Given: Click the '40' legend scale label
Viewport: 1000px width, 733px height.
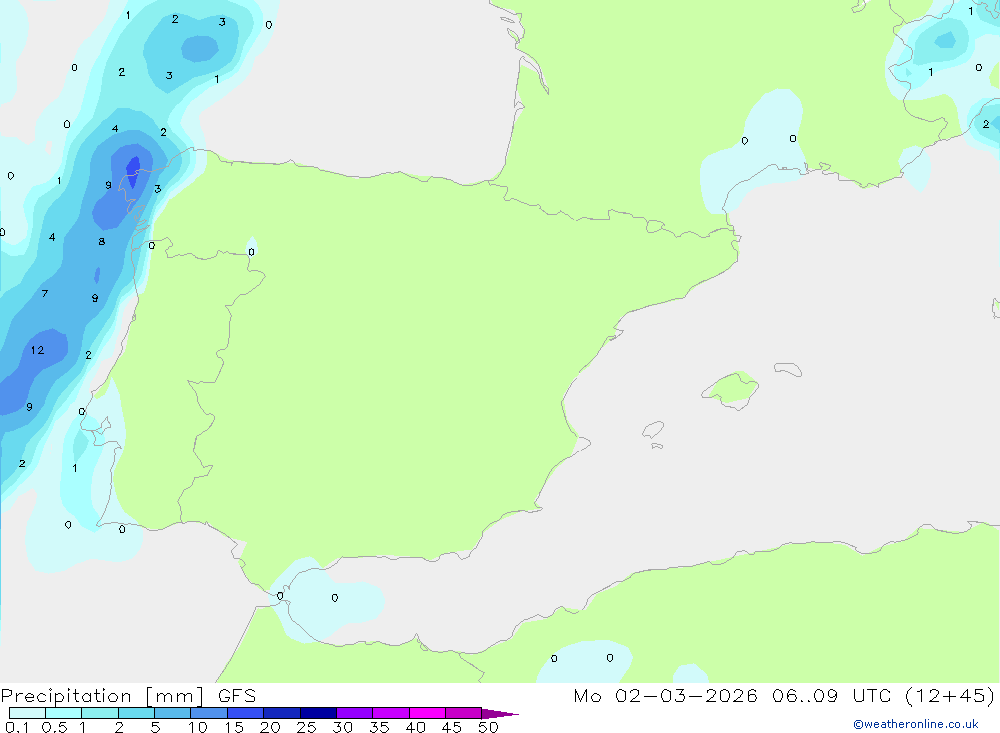Looking at the screenshot, I should (415, 727).
